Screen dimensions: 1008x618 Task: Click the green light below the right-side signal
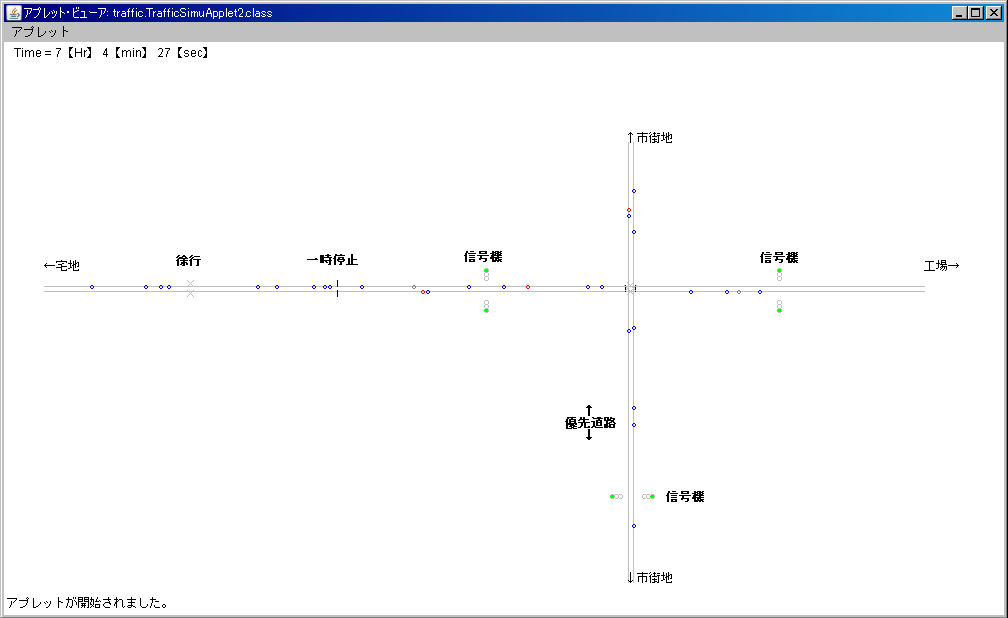tap(779, 311)
